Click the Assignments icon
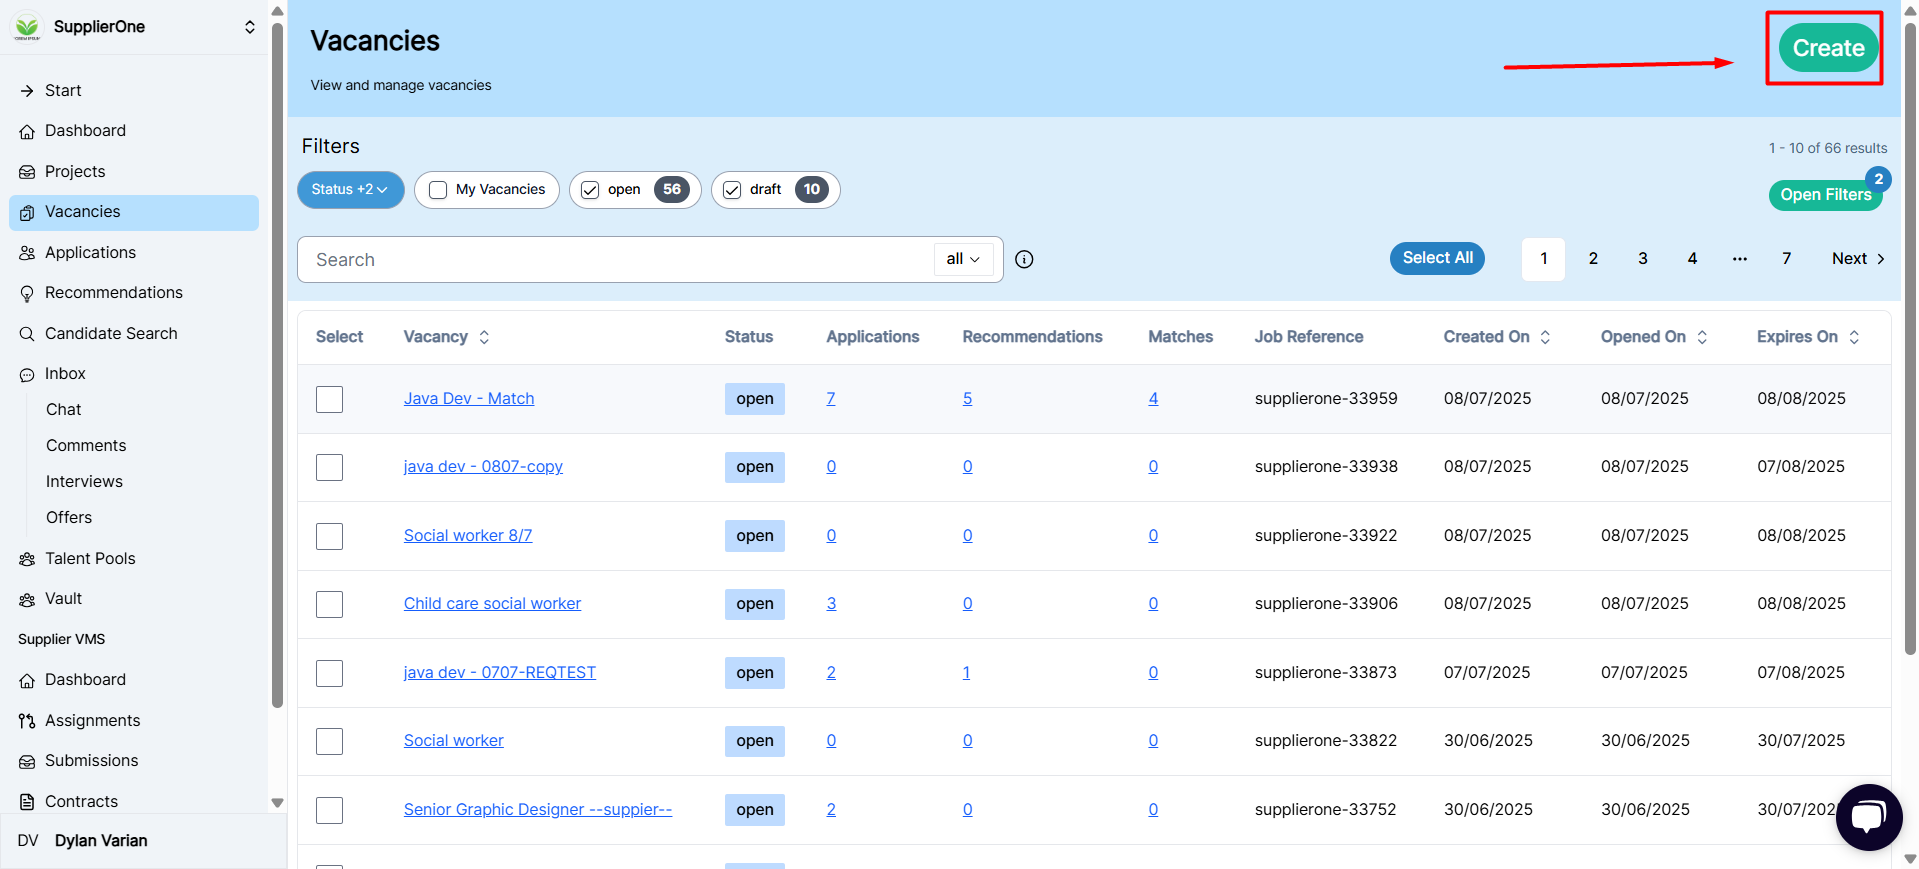Image resolution: width=1919 pixels, height=869 pixels. [x=27, y=721]
